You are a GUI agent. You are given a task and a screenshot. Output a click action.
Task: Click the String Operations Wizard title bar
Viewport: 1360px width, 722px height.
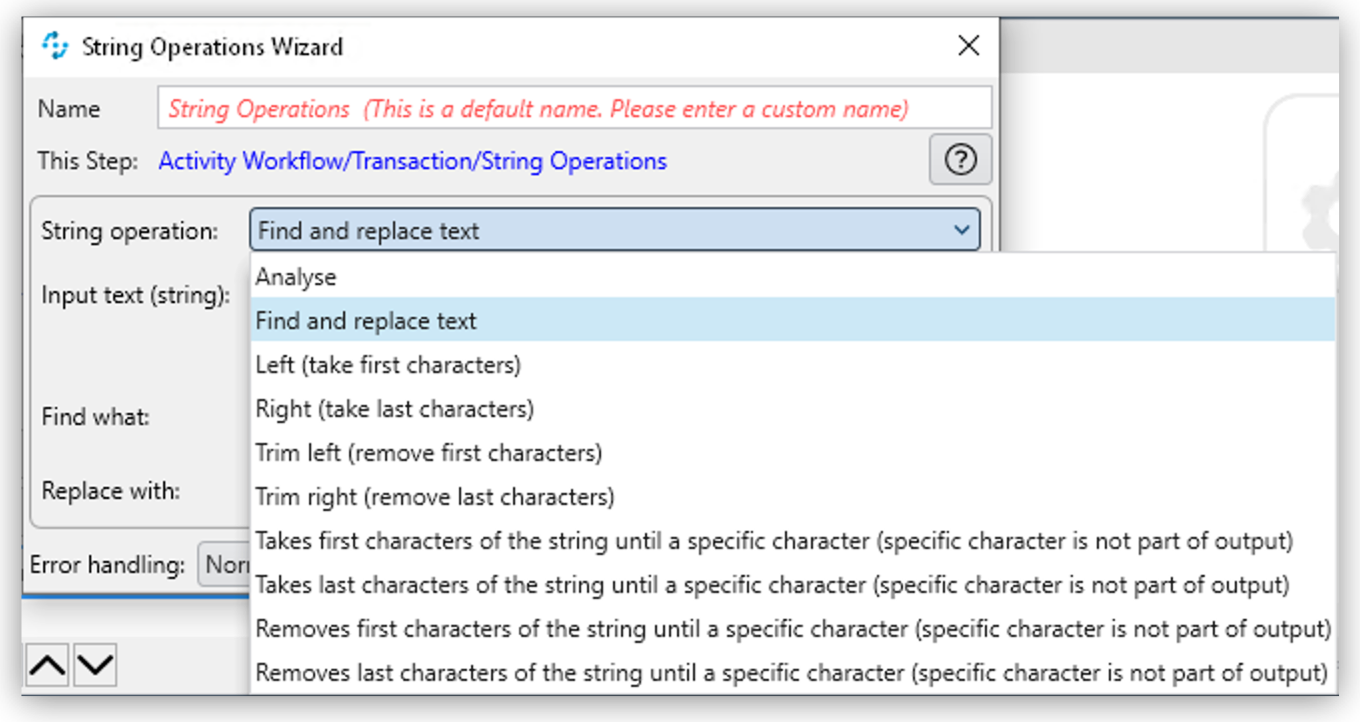(x=600, y=46)
